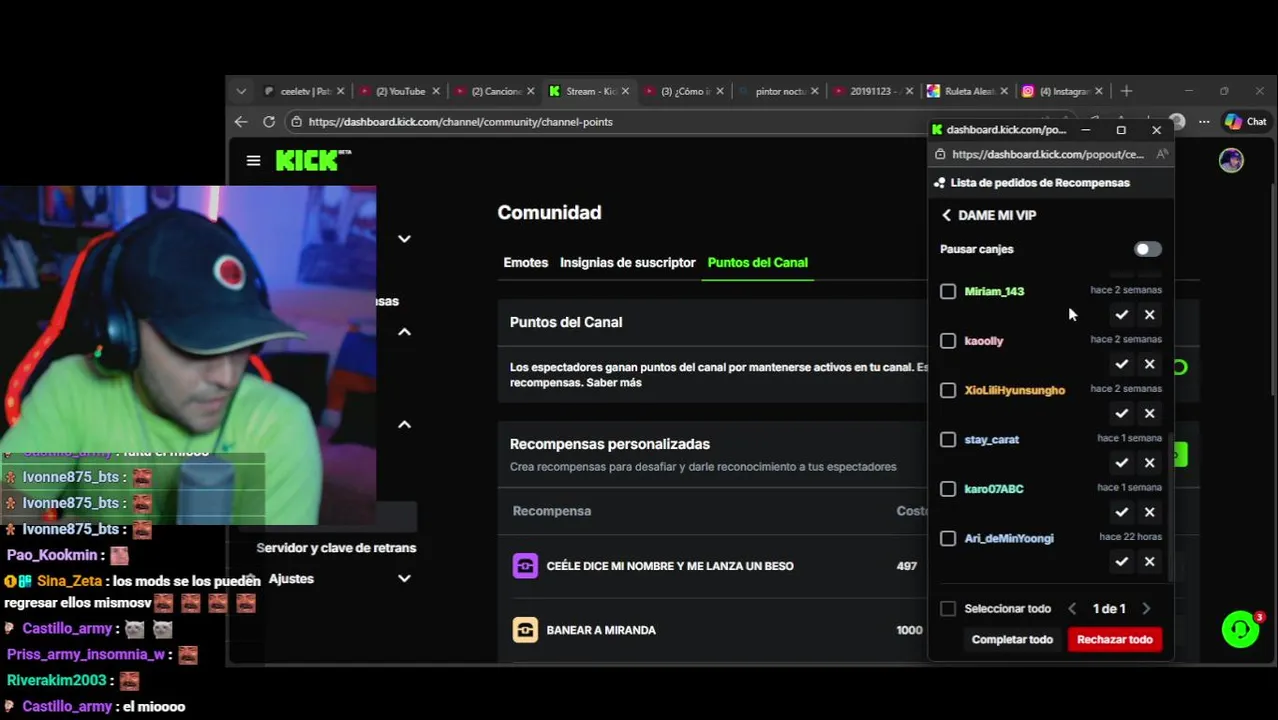
Task: Go back in the main browser window
Action: 241,122
